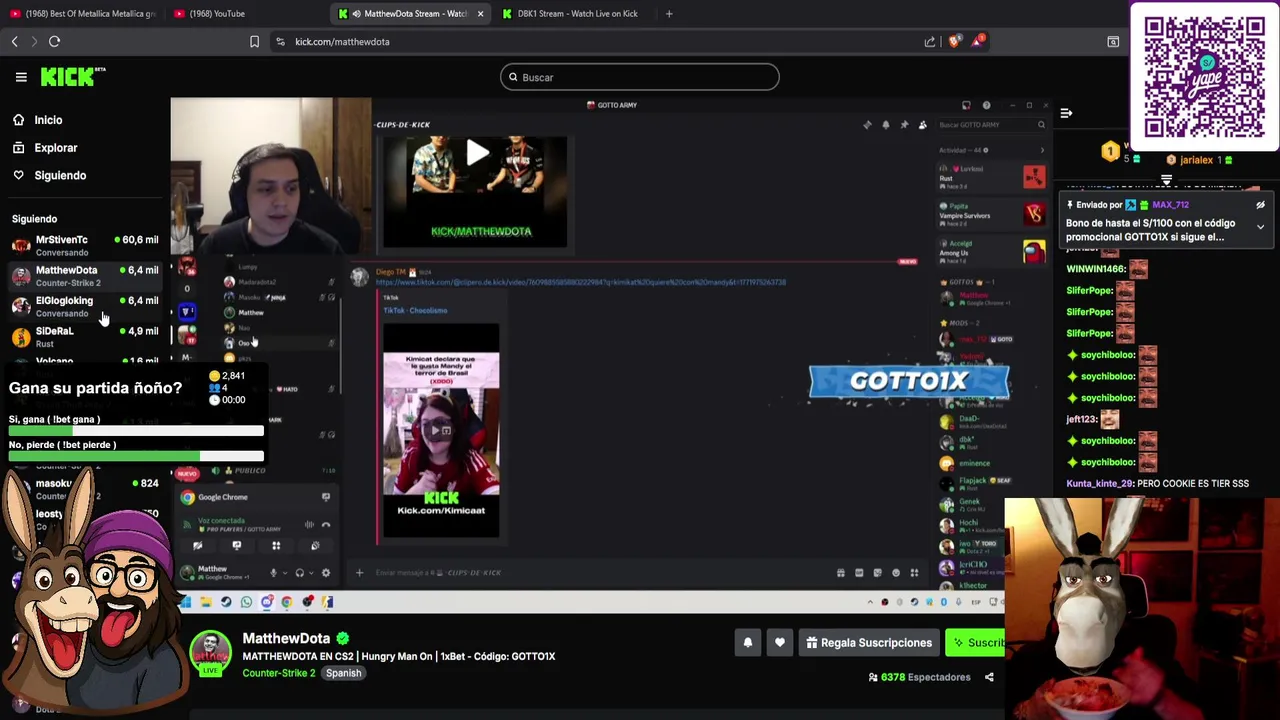1280x720 pixels.
Task: Go to Inicio in sidebar
Action: coord(48,120)
